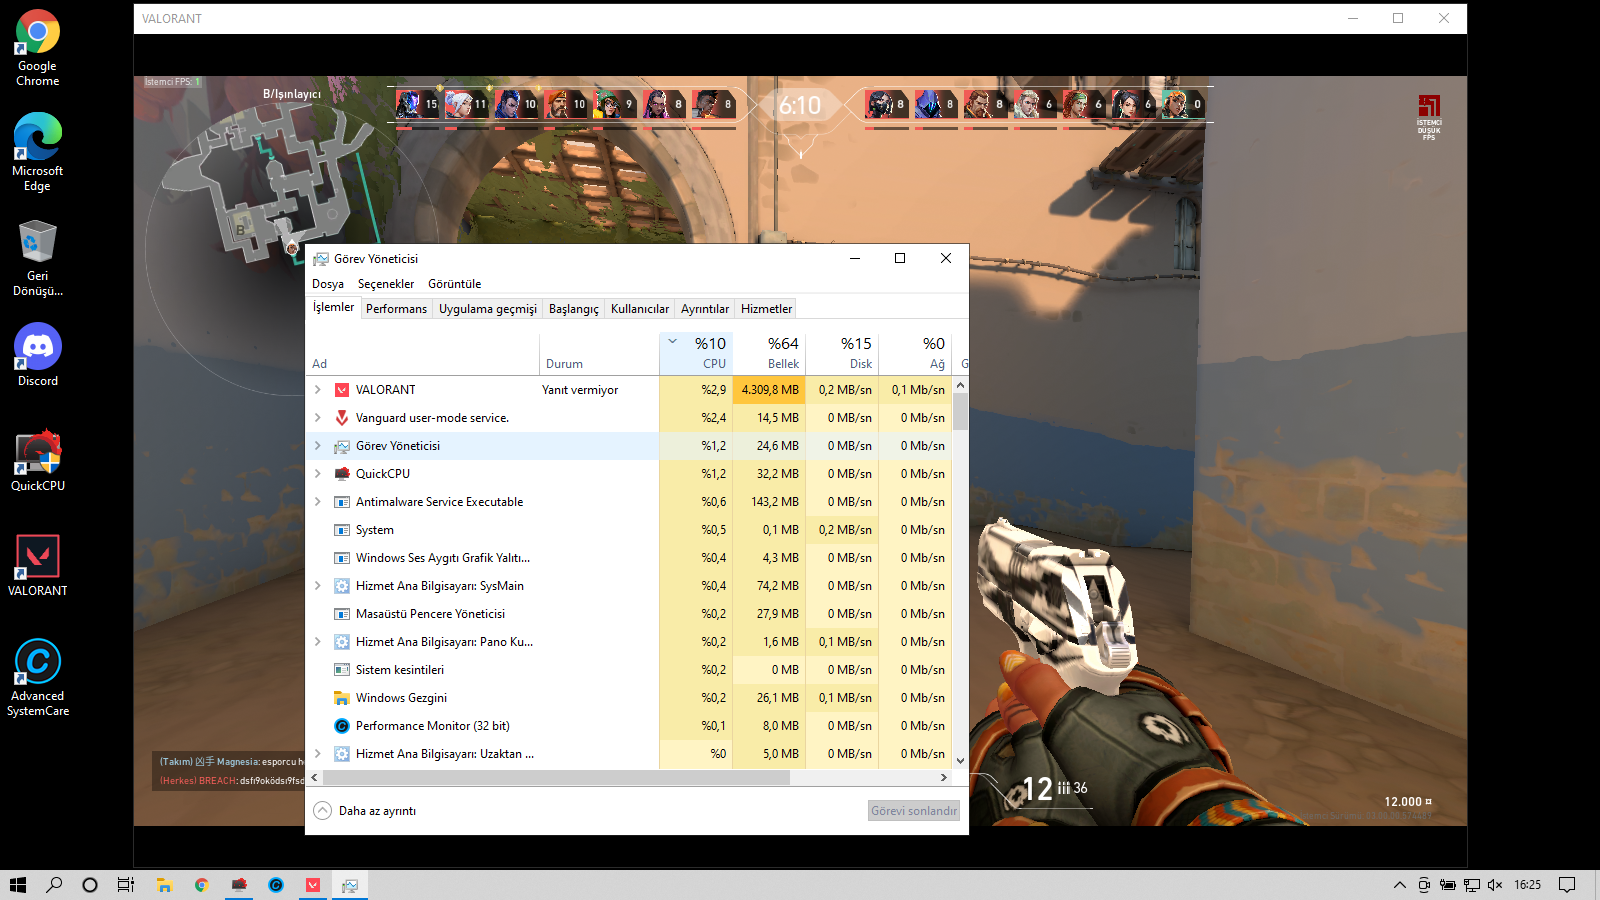Click the Durum column header

[x=599, y=353]
